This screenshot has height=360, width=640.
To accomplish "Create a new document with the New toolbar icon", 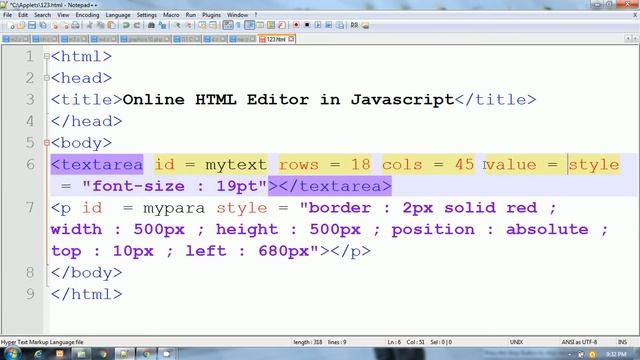I will 11,25.
